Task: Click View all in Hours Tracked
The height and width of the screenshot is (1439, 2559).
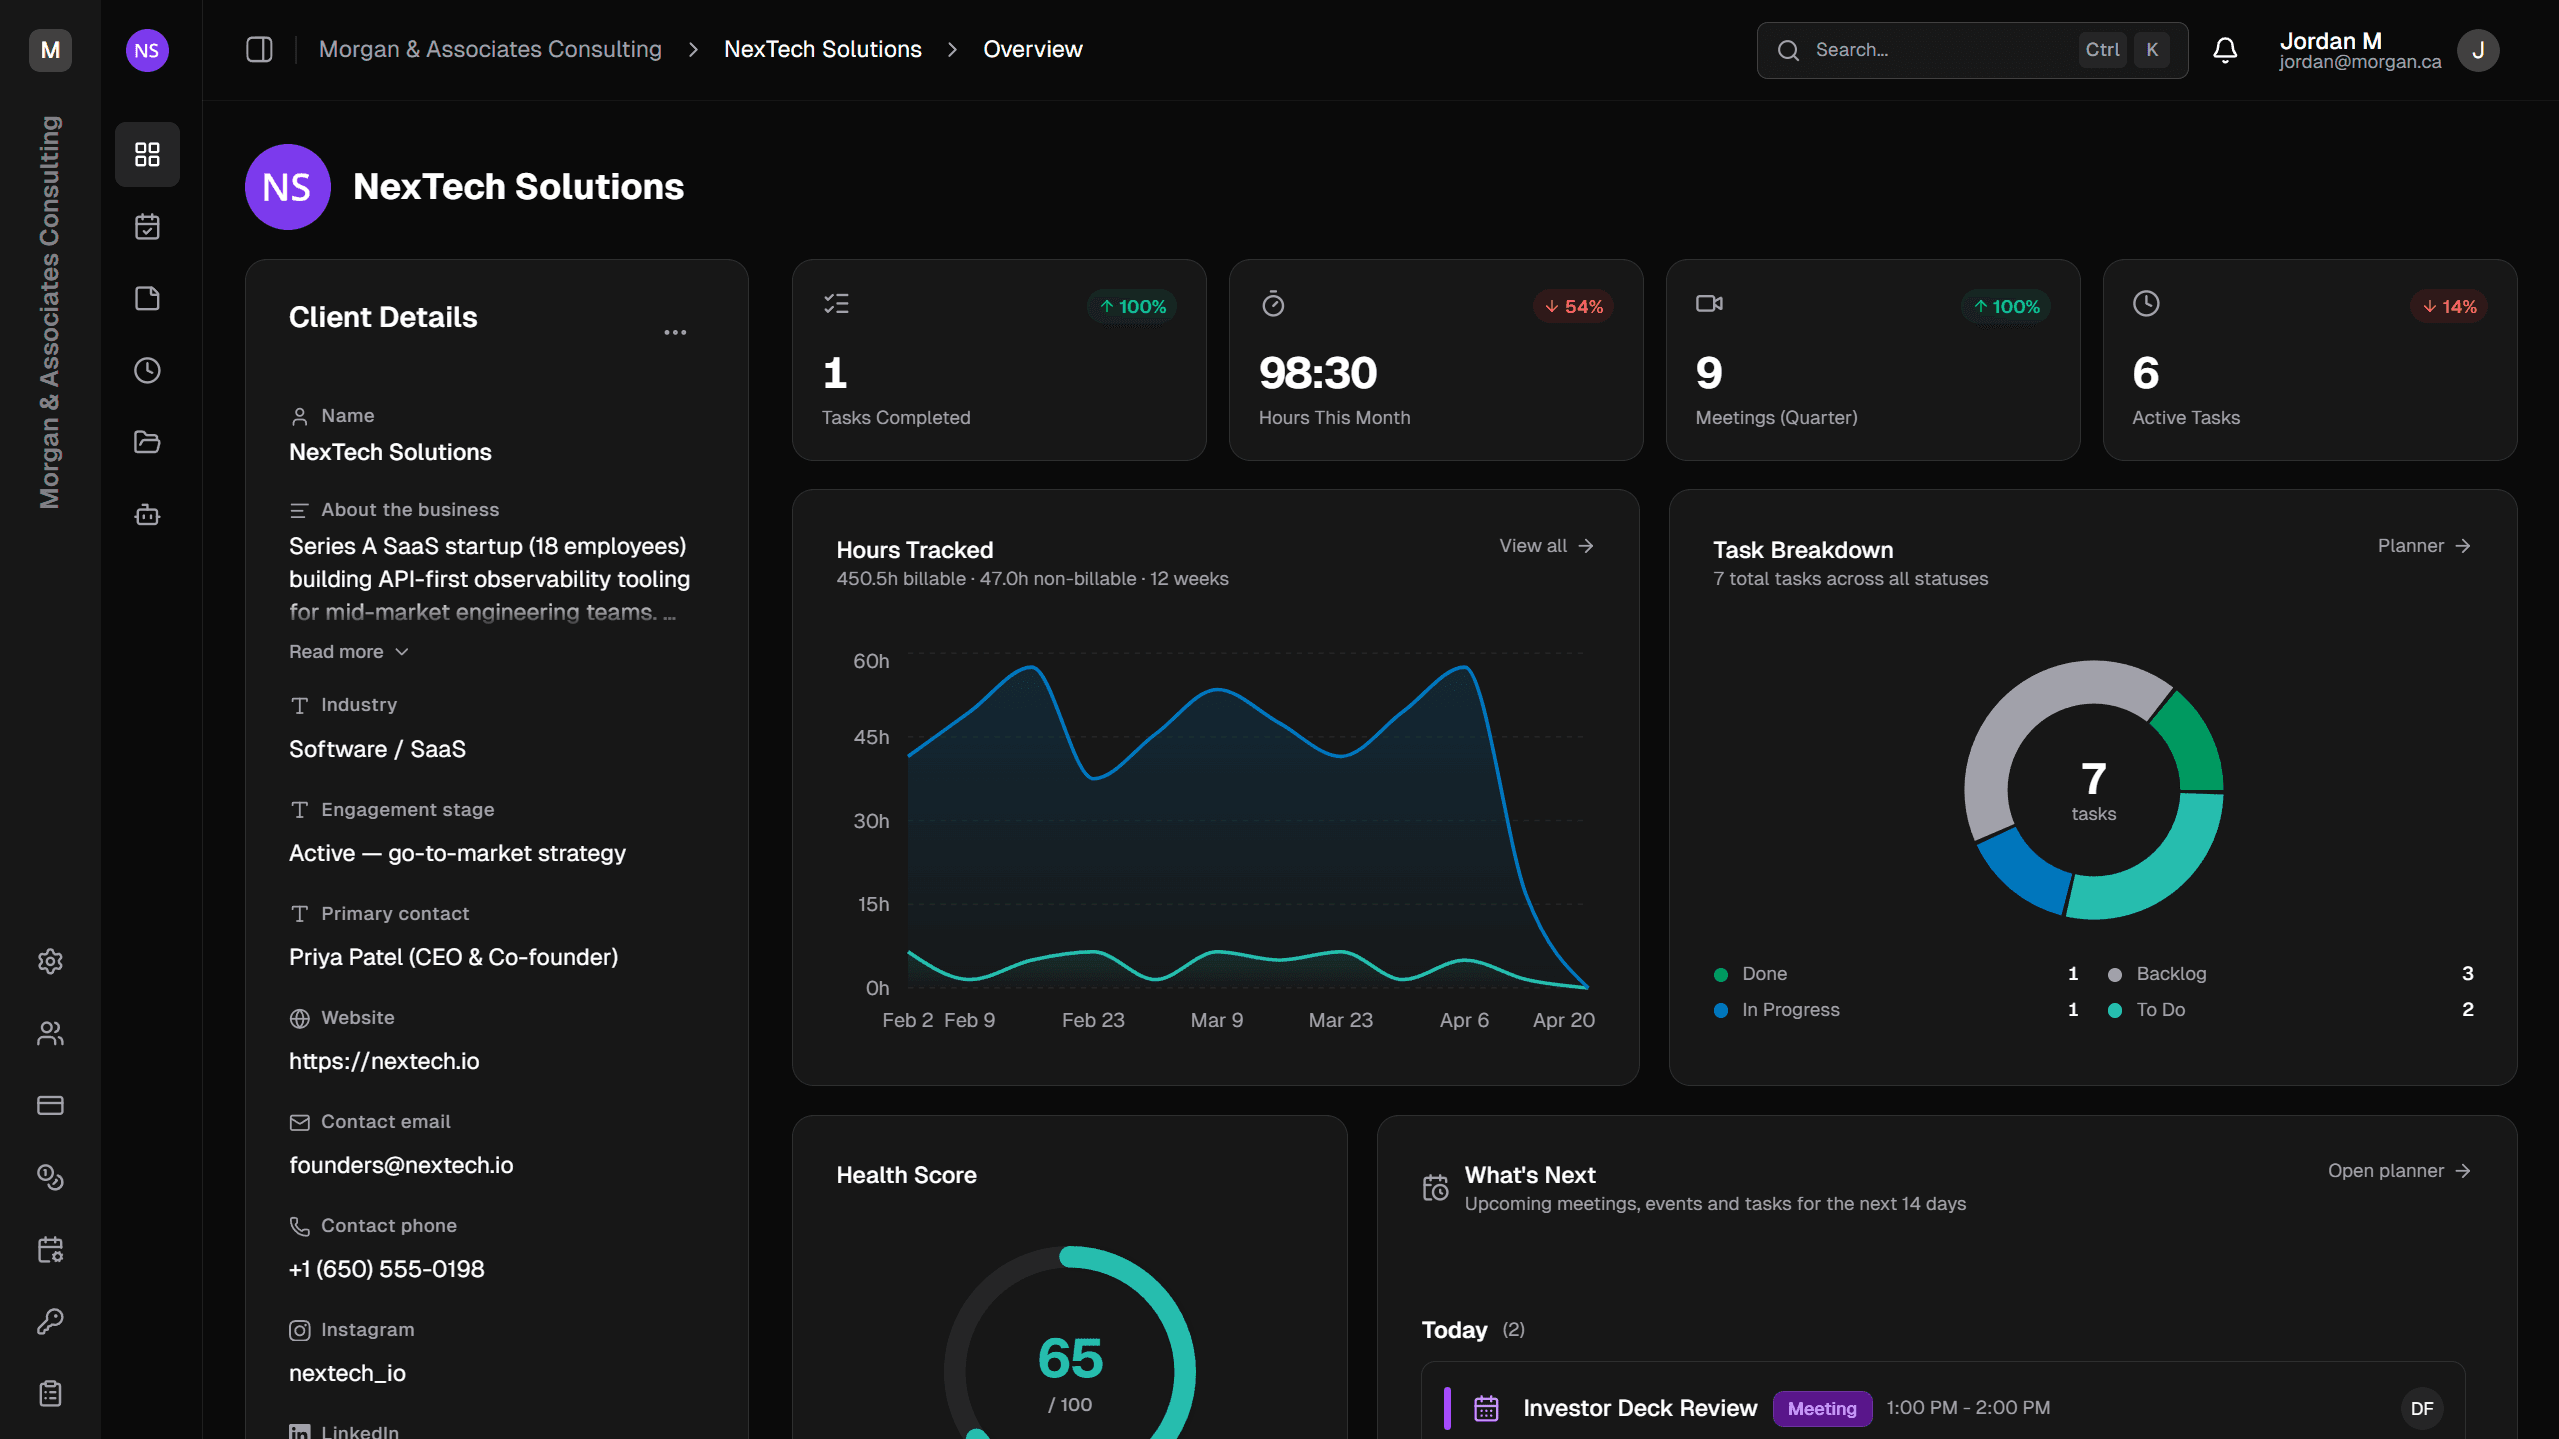Action: pyautogui.click(x=1546, y=546)
